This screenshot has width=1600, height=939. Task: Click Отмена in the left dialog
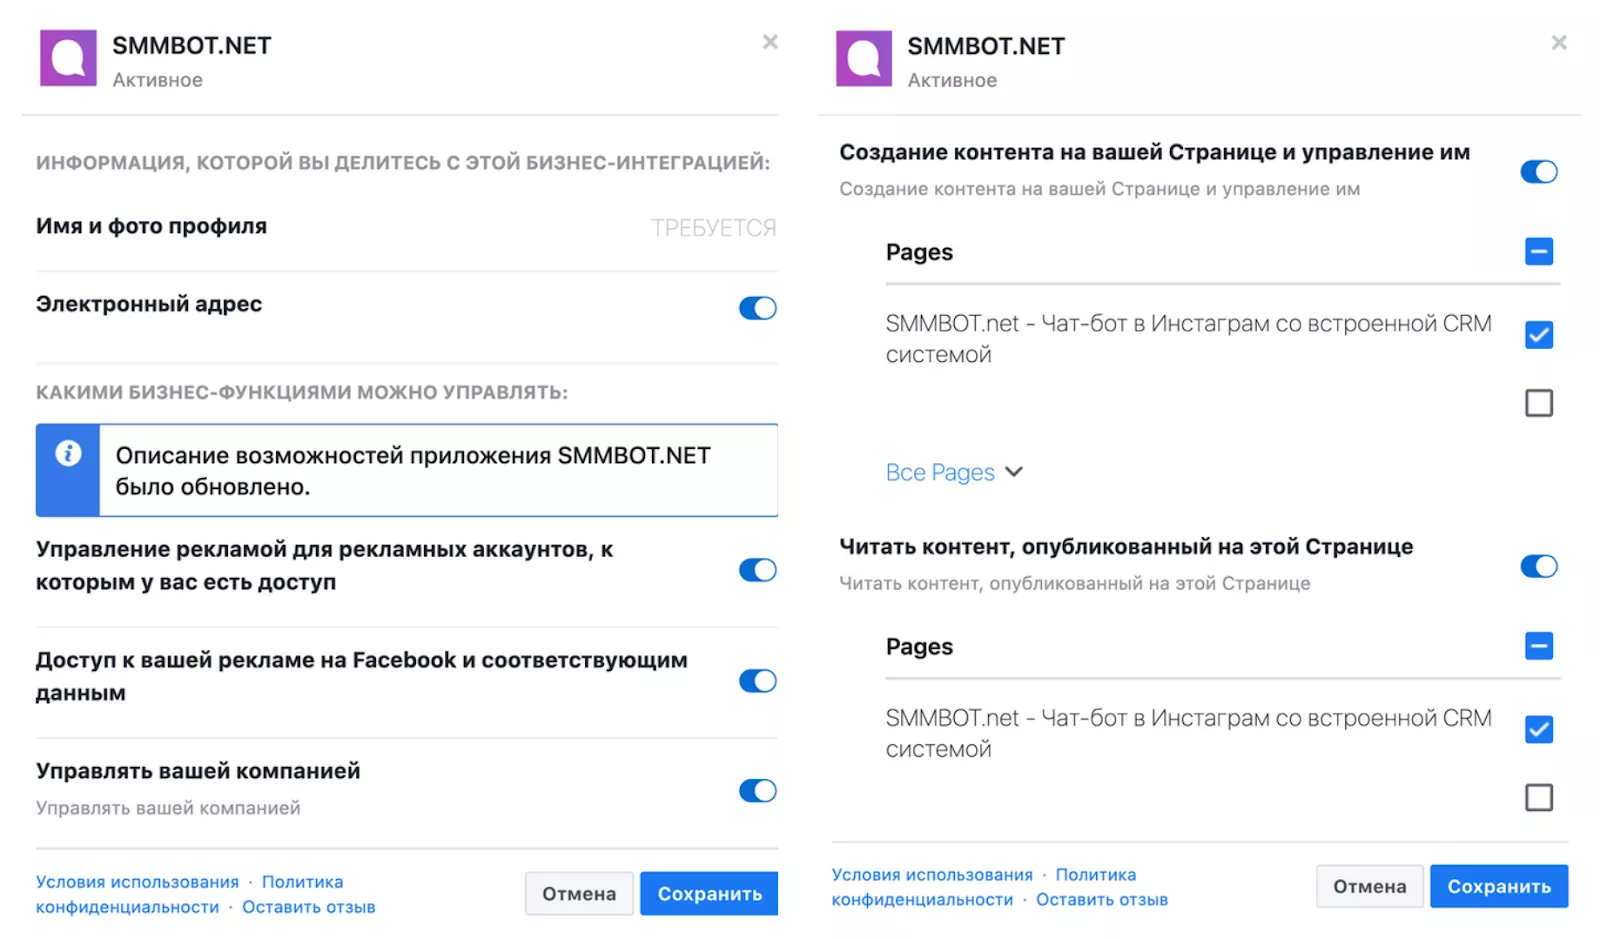pos(579,894)
